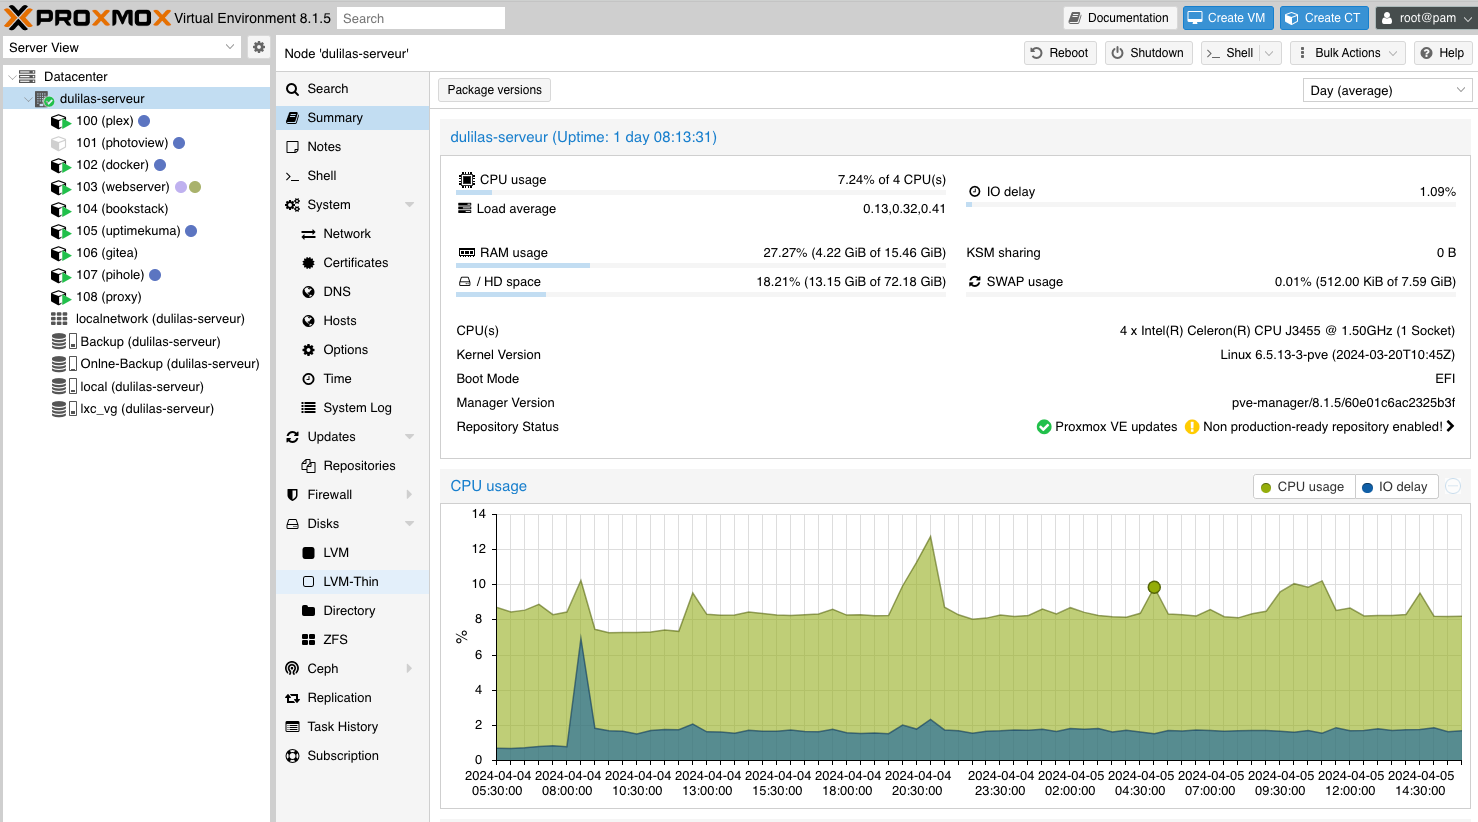The width and height of the screenshot is (1478, 822).
Task: Open the gear settings icon beside Server View
Action: 259,47
